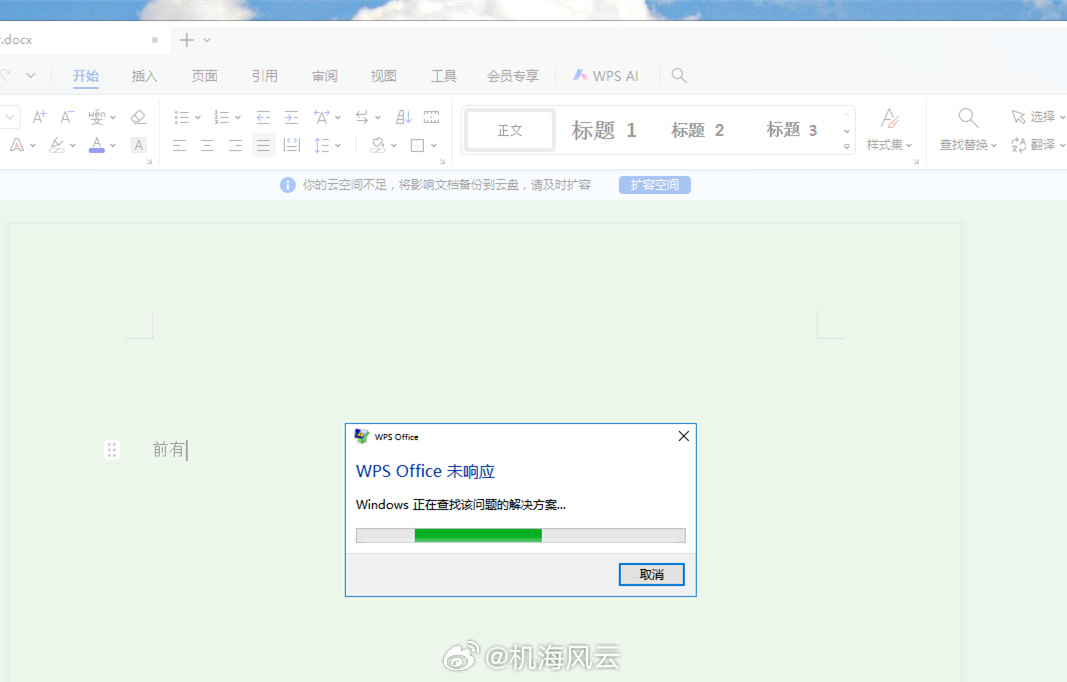The width and height of the screenshot is (1067, 682).
Task: Open the phonetic guide dropdown arrow
Action: (113, 118)
